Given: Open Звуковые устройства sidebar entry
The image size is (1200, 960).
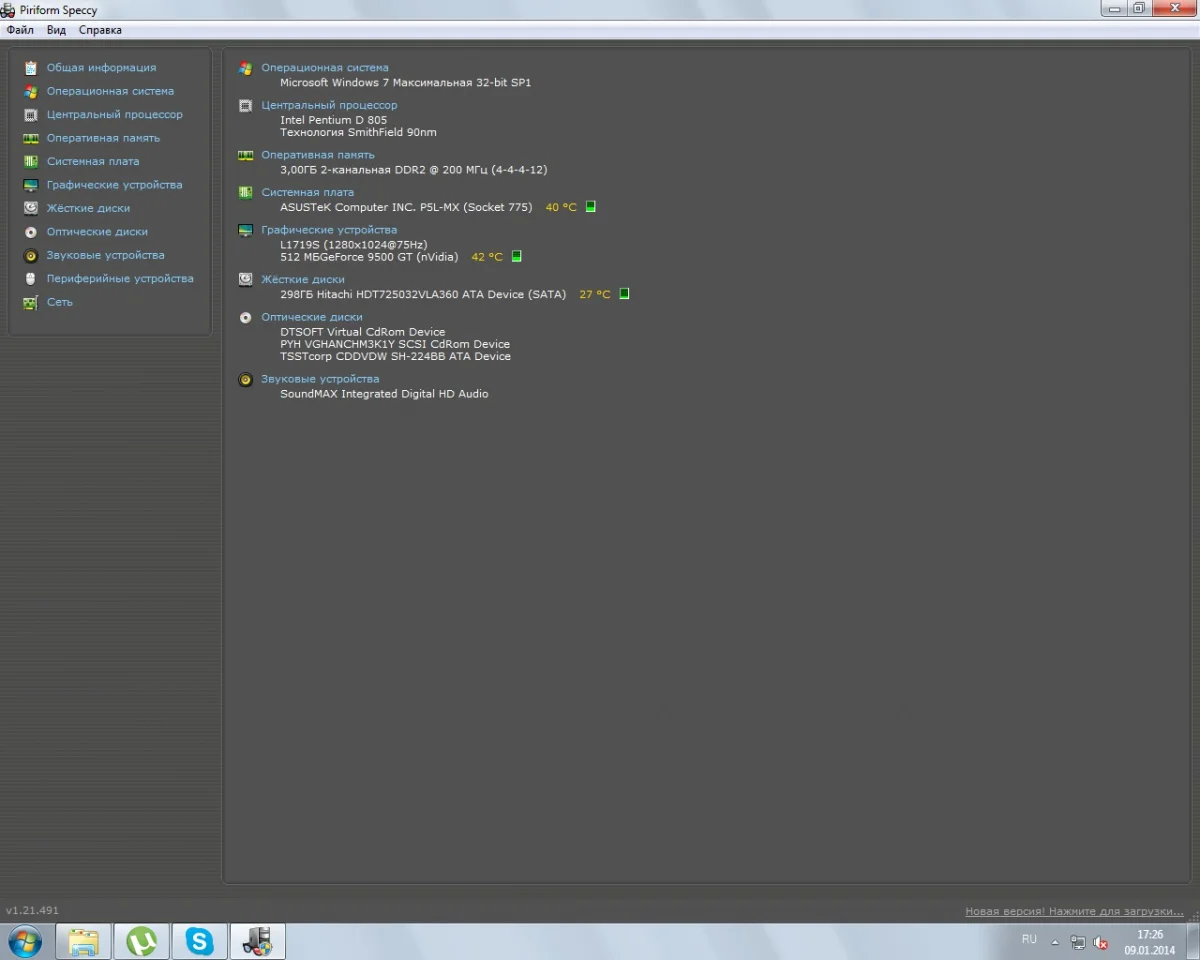Looking at the screenshot, I should click(x=105, y=255).
